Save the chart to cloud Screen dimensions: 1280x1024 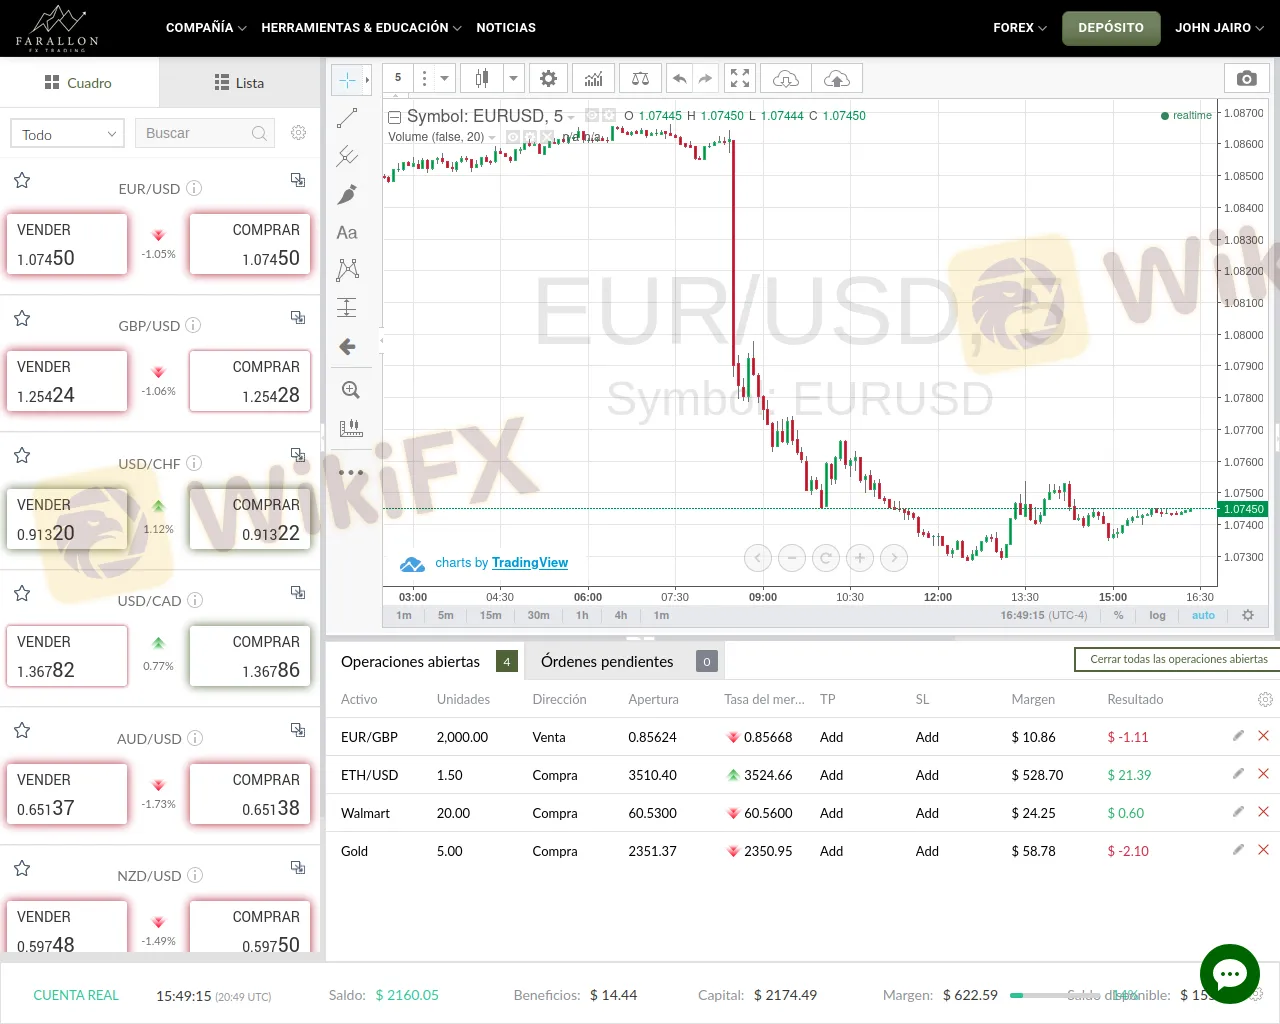tap(837, 78)
